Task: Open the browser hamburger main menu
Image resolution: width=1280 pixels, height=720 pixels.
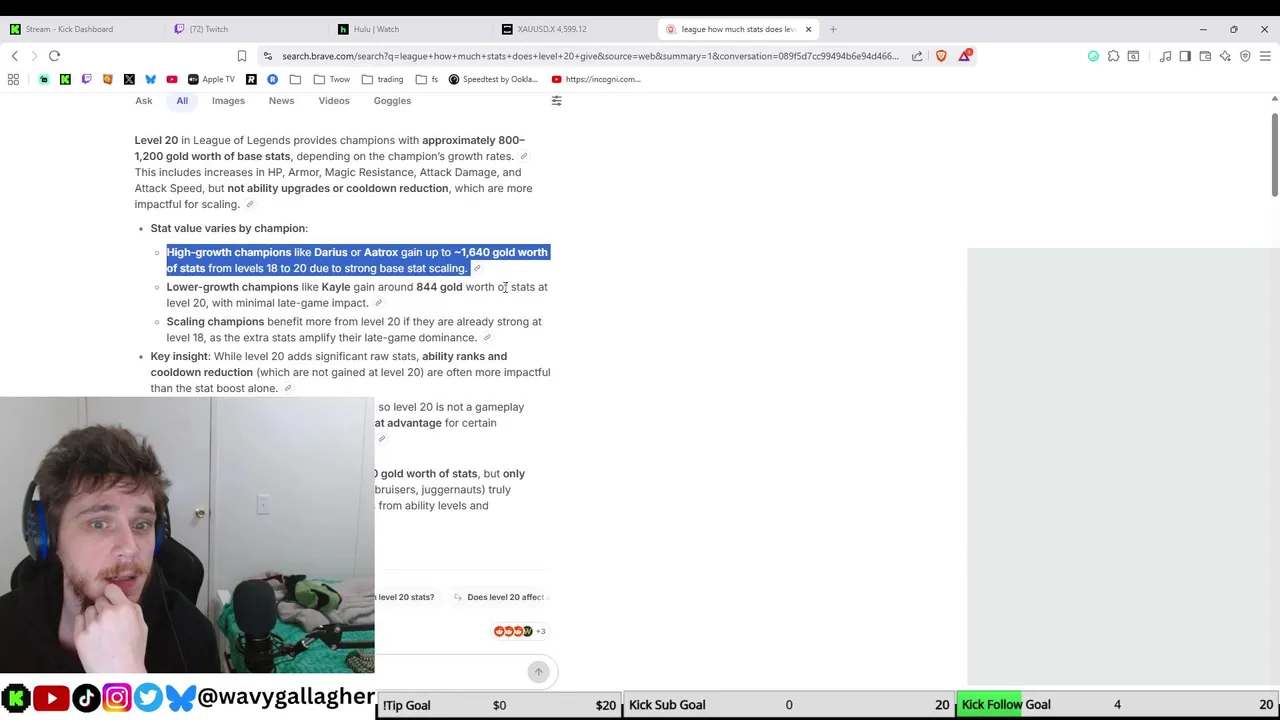Action: coord(1265,56)
